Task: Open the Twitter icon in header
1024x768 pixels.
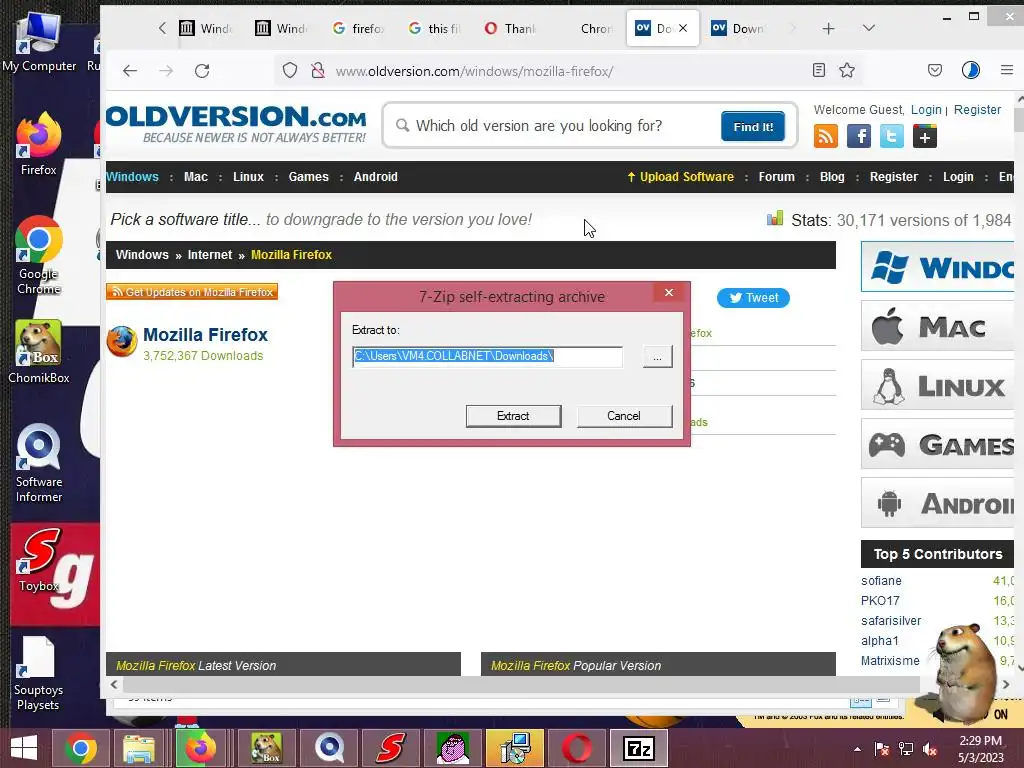Action: pos(891,136)
